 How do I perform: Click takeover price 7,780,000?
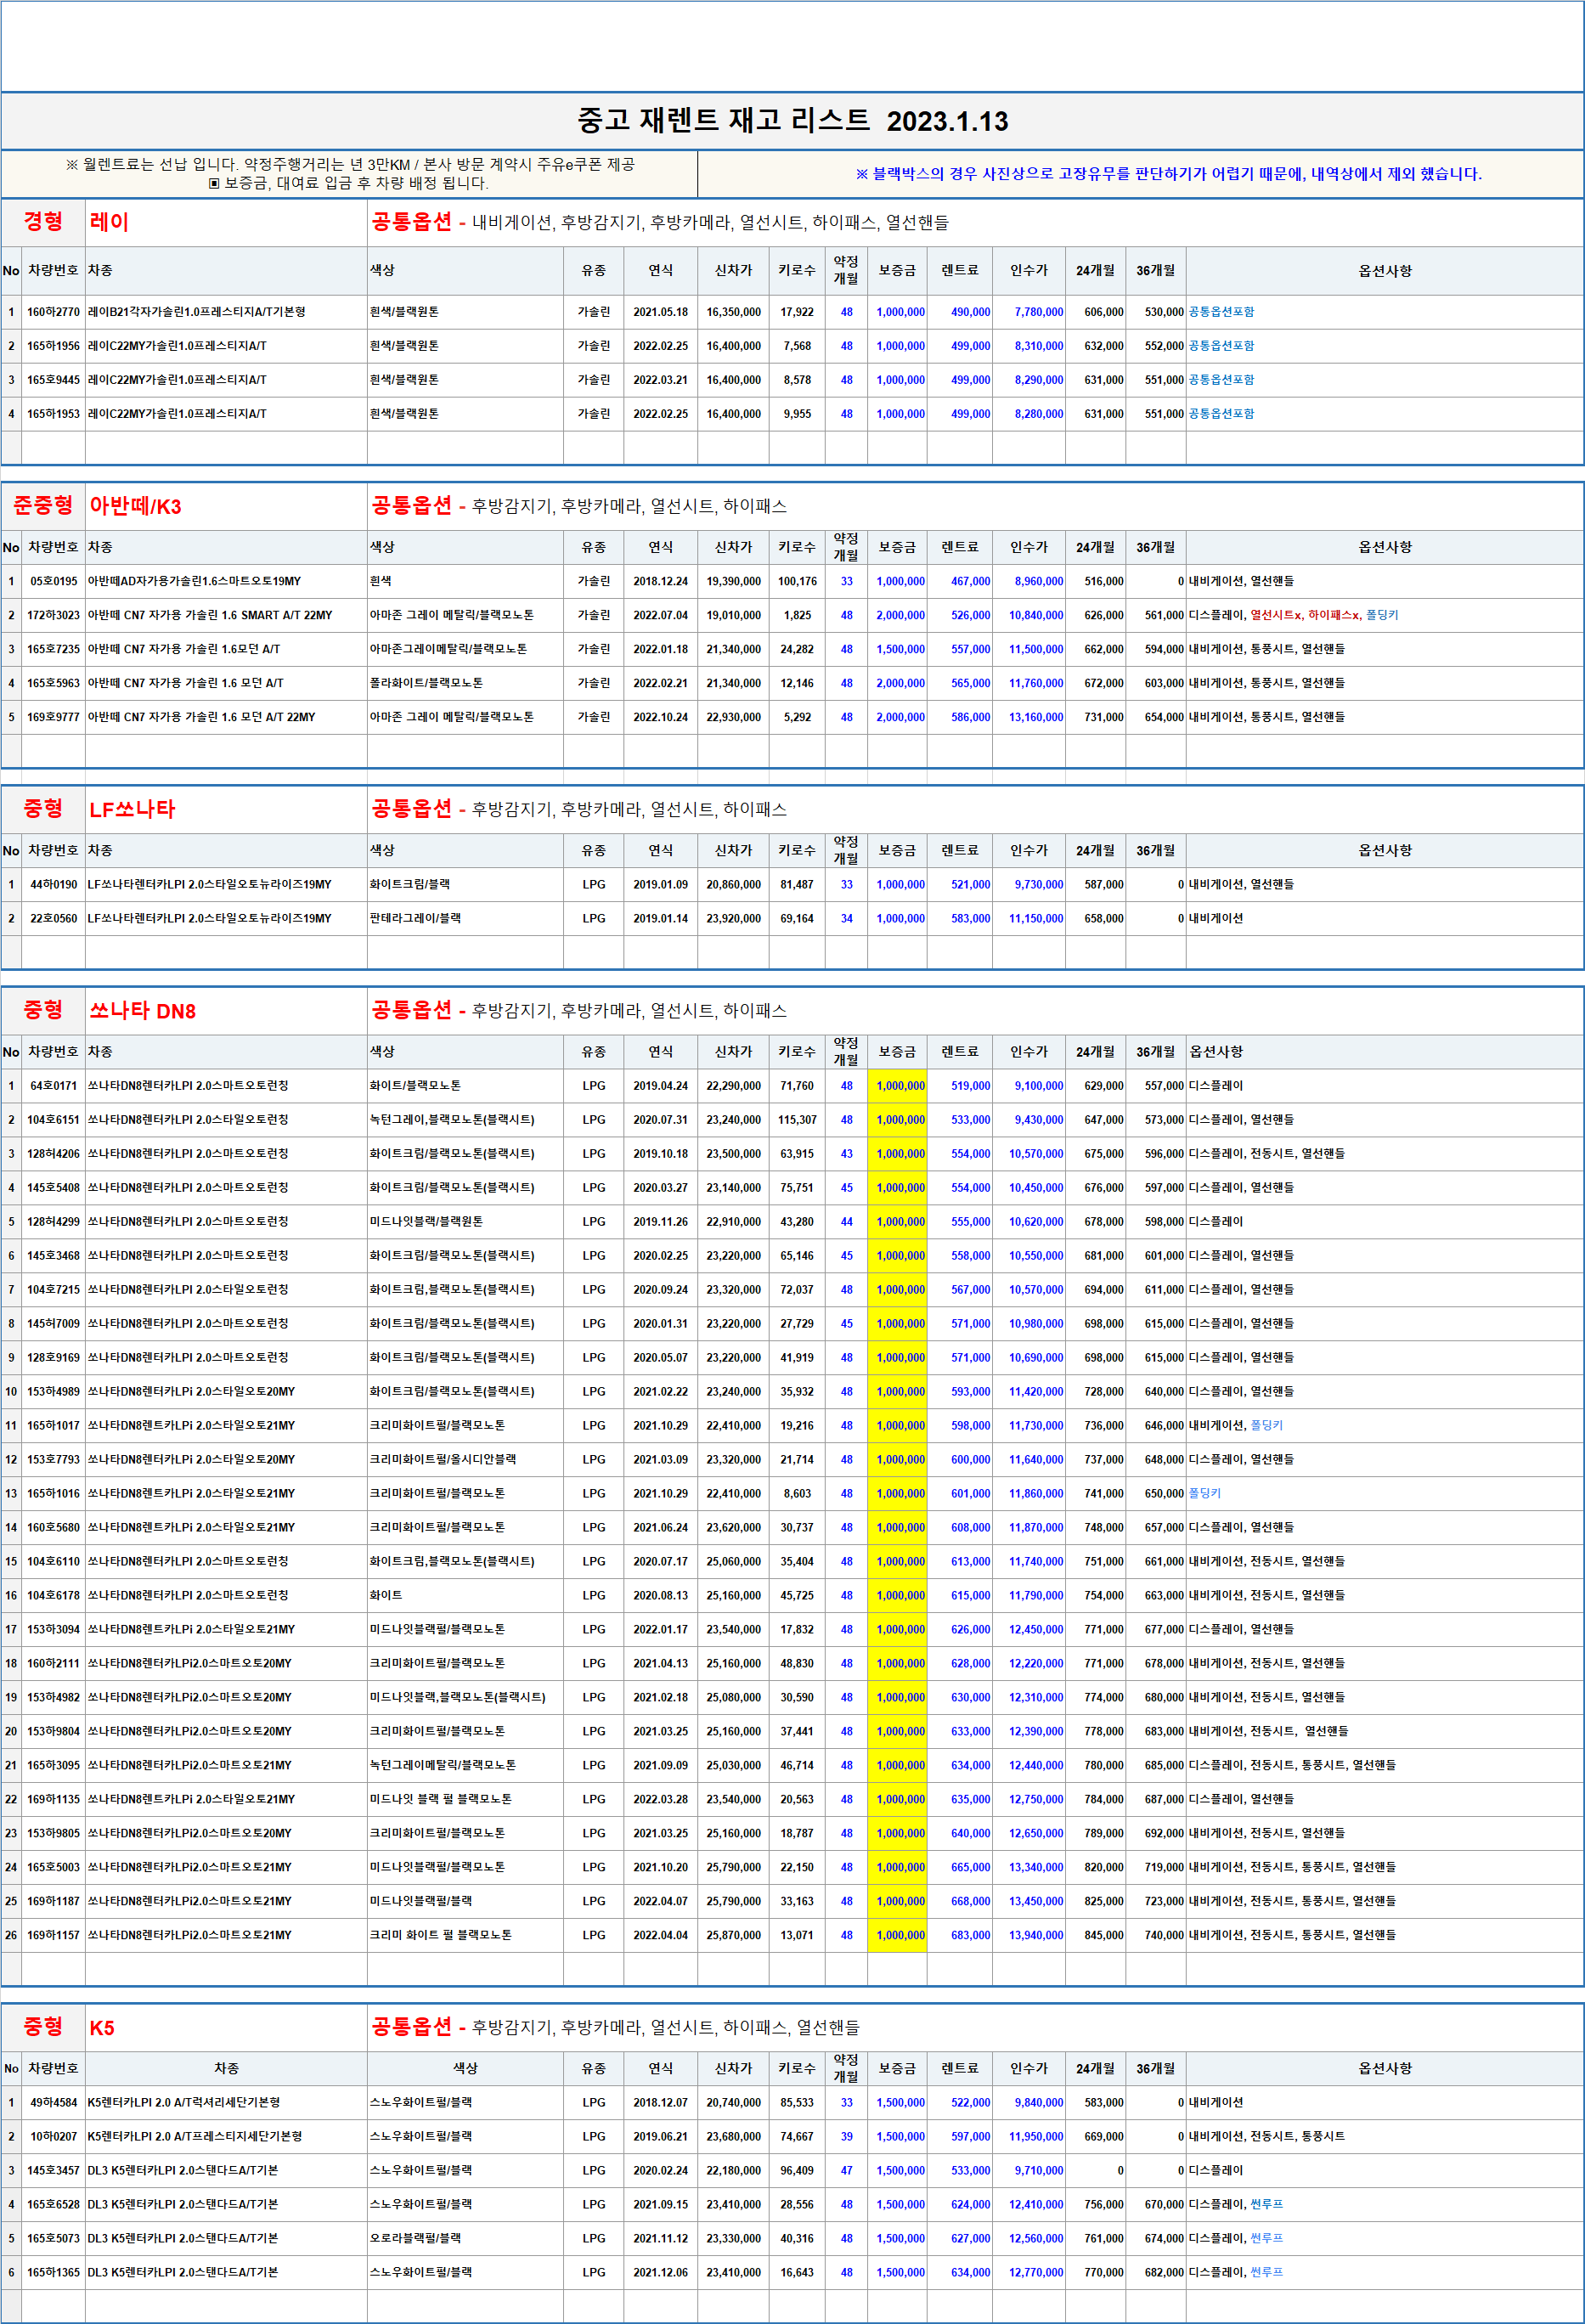pos(1038,312)
